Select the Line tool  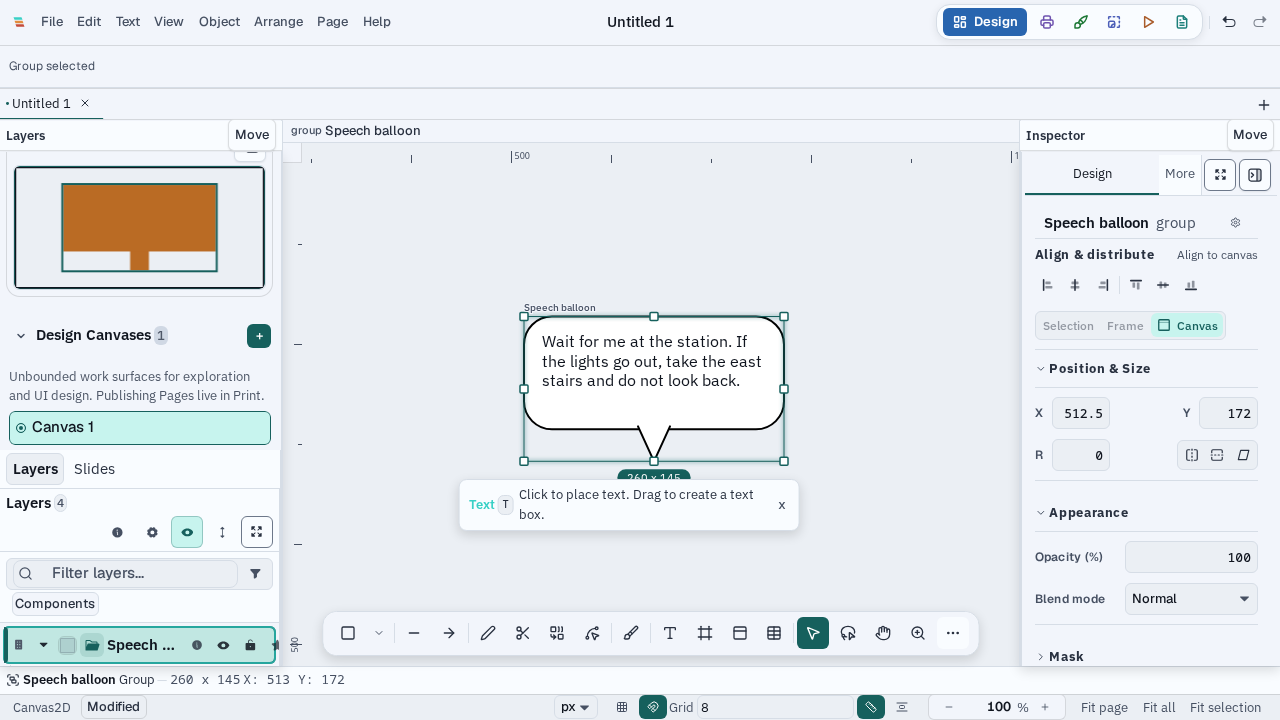pyautogui.click(x=414, y=633)
